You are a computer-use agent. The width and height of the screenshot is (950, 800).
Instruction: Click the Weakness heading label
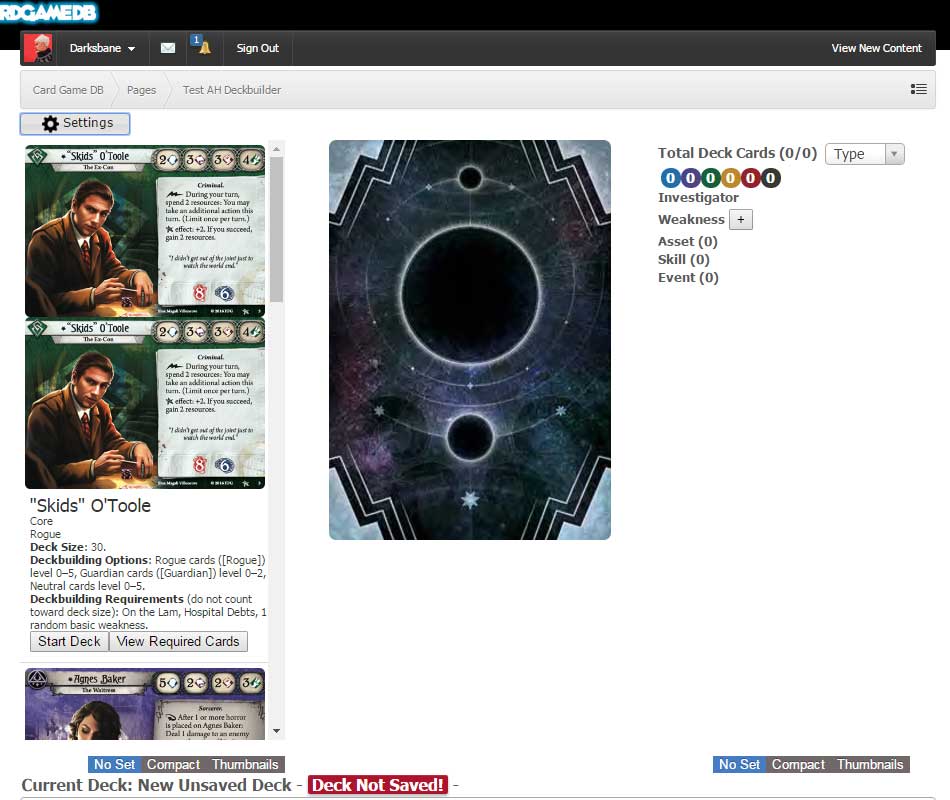pos(691,219)
